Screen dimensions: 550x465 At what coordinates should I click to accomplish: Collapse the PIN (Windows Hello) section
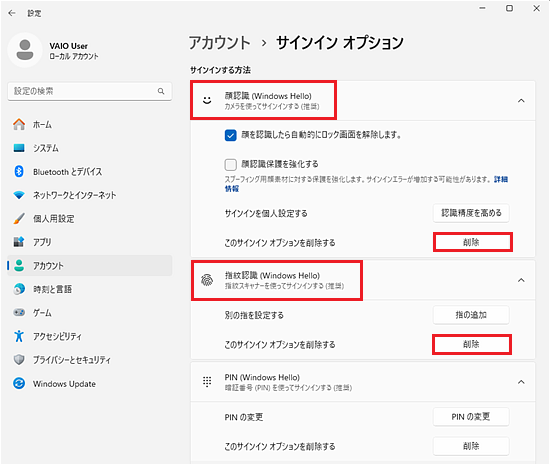[x=521, y=382]
